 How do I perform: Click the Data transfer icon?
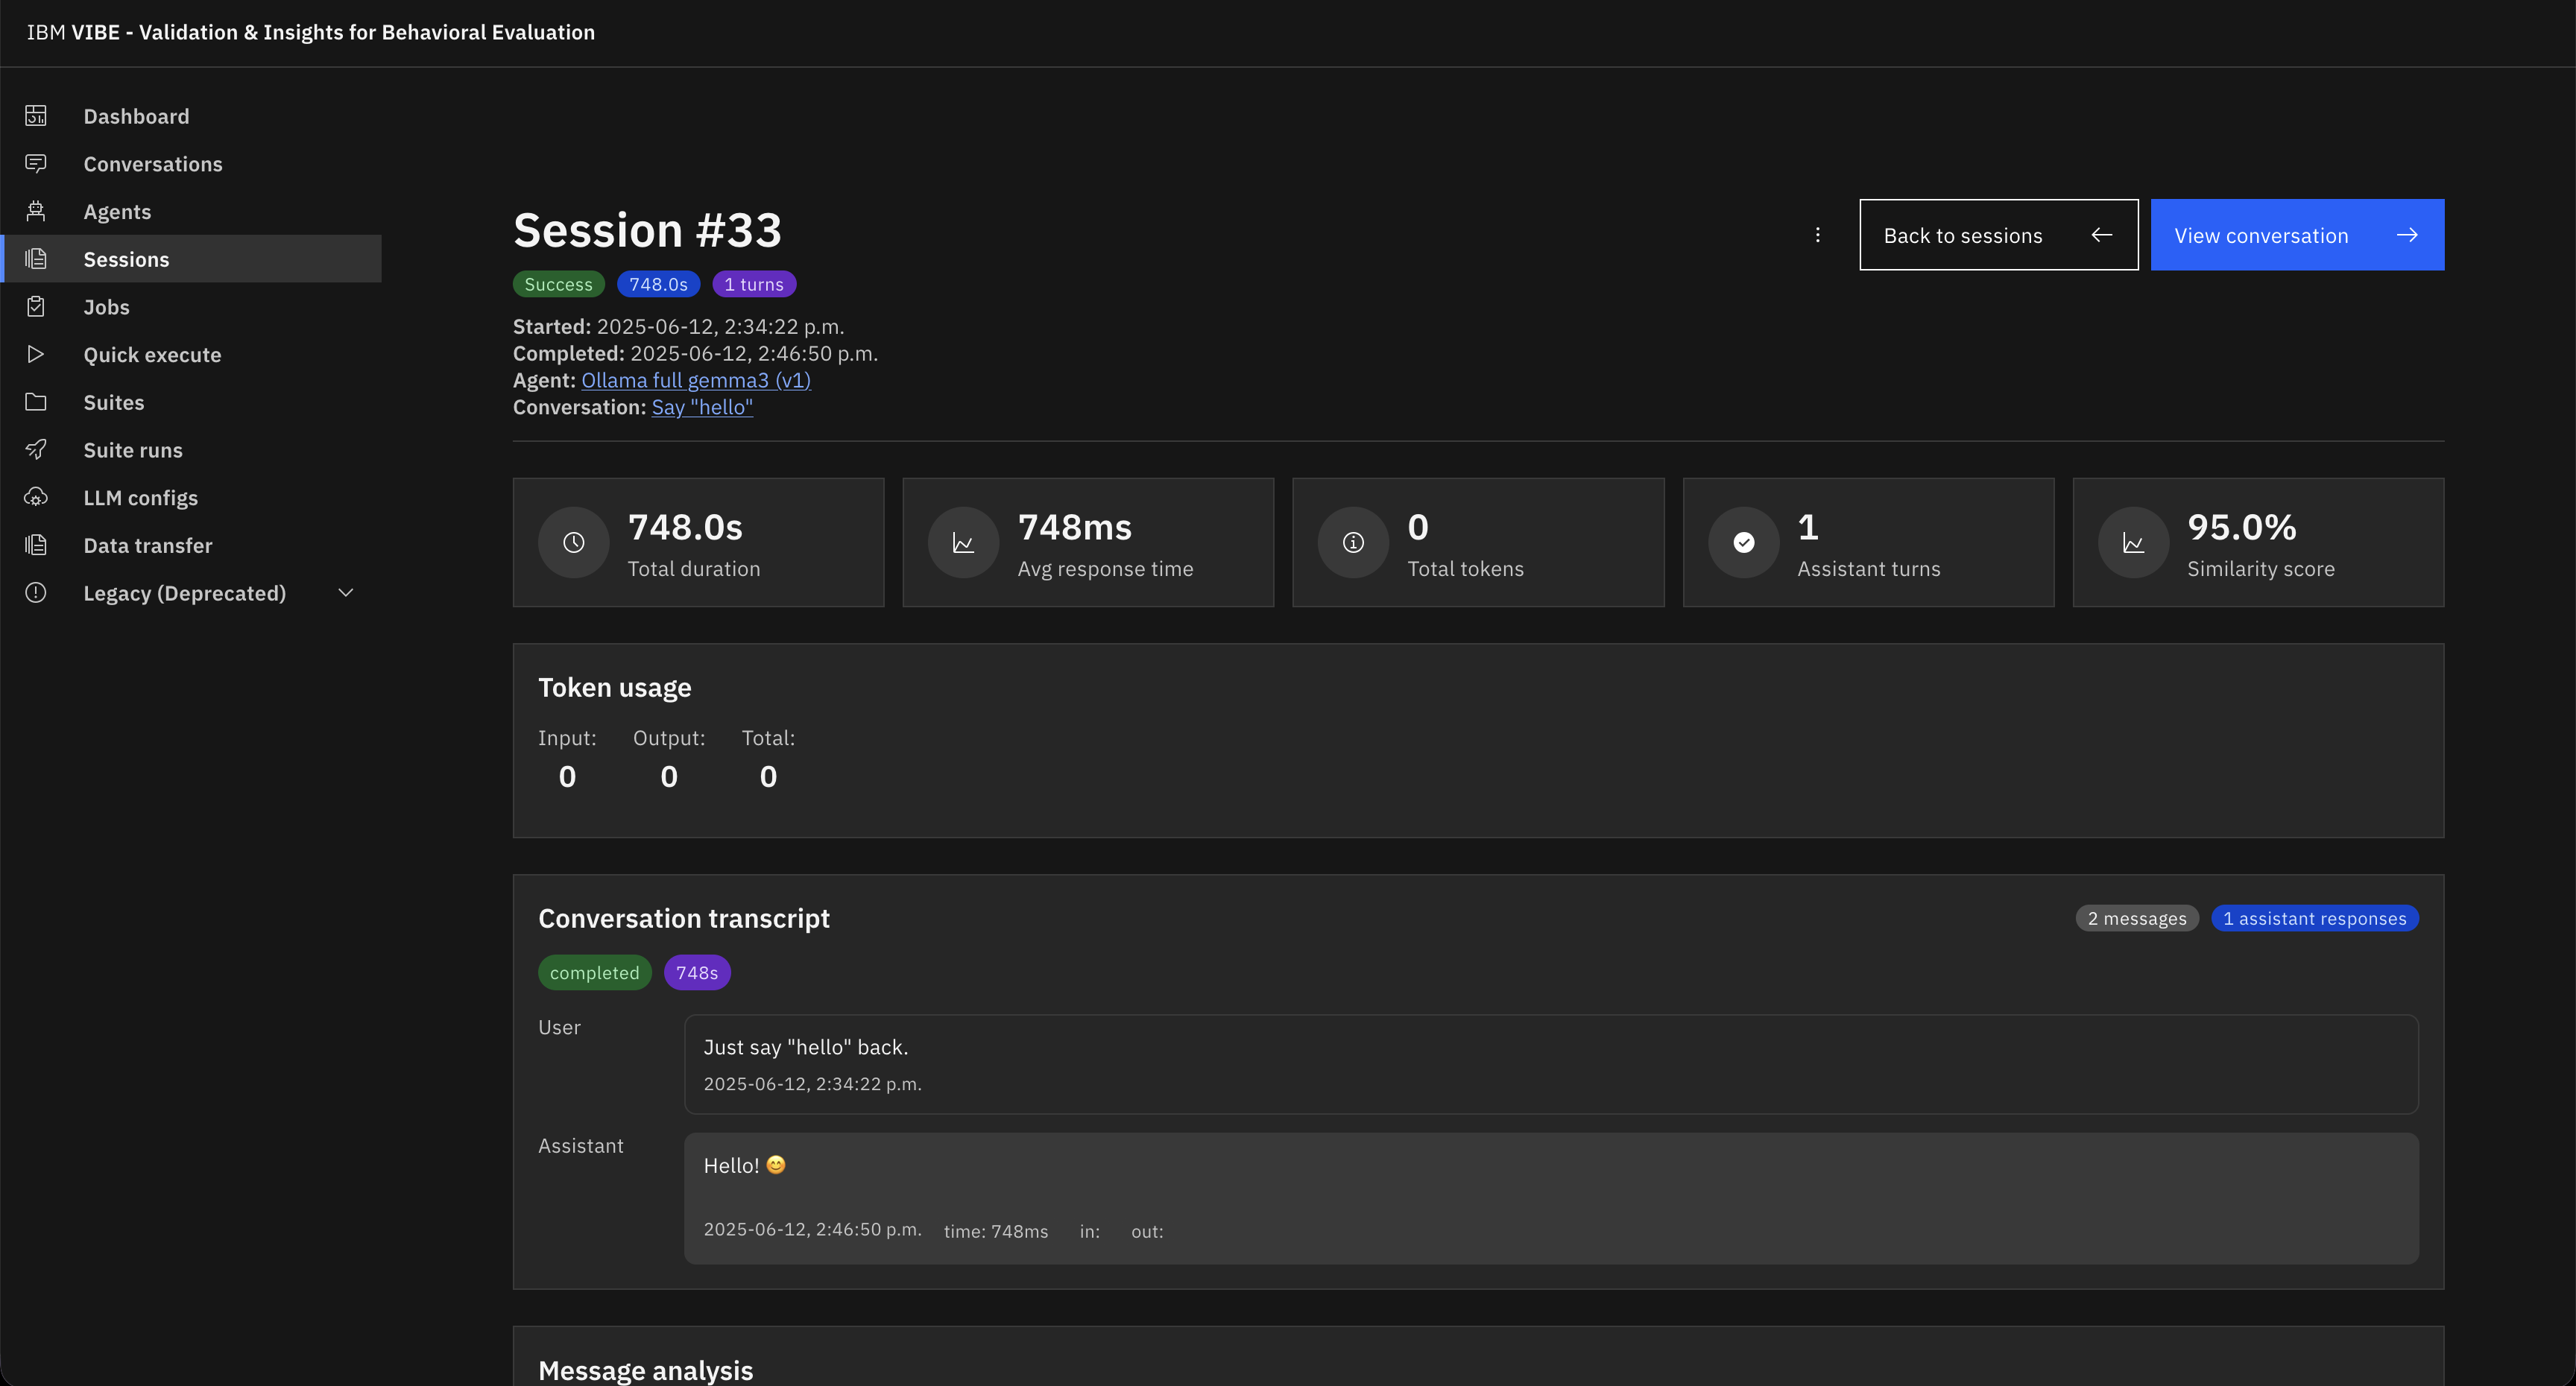(x=36, y=545)
